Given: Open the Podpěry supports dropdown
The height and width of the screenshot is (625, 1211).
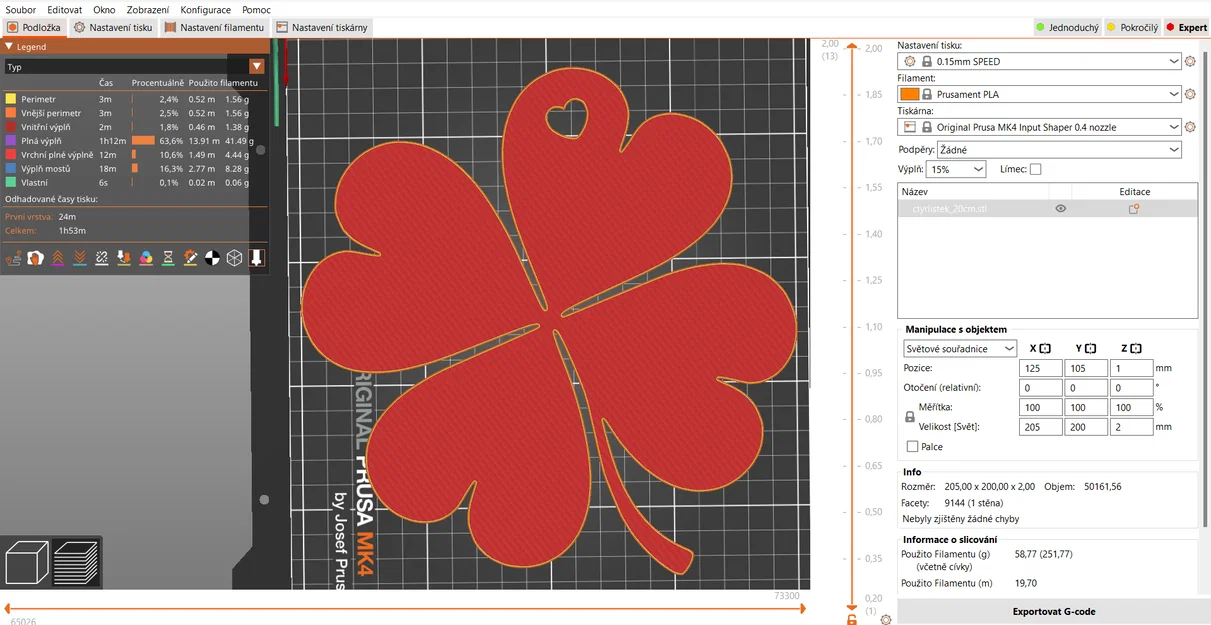Looking at the screenshot, I should pyautogui.click(x=1057, y=149).
